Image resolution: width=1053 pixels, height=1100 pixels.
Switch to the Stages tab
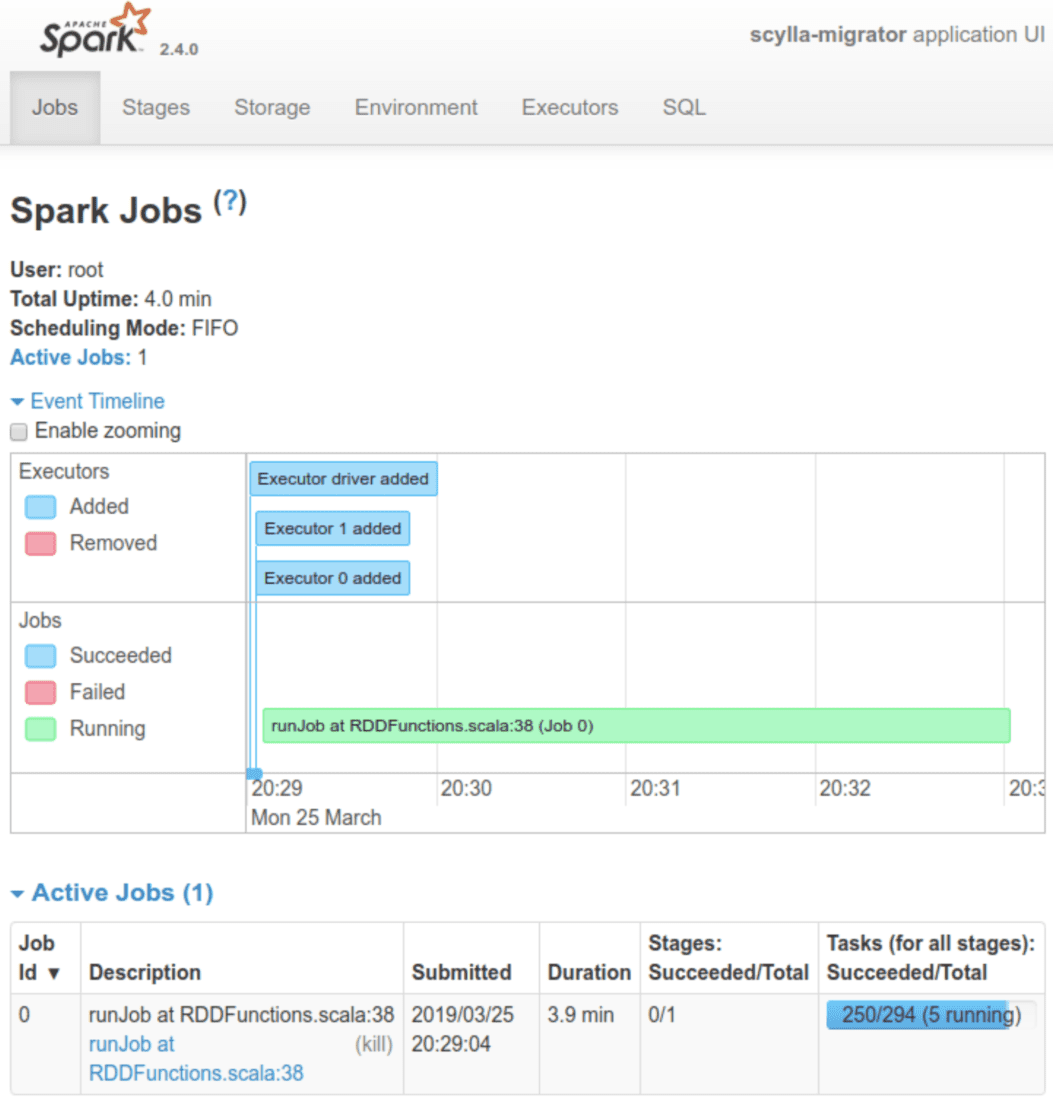coord(155,107)
